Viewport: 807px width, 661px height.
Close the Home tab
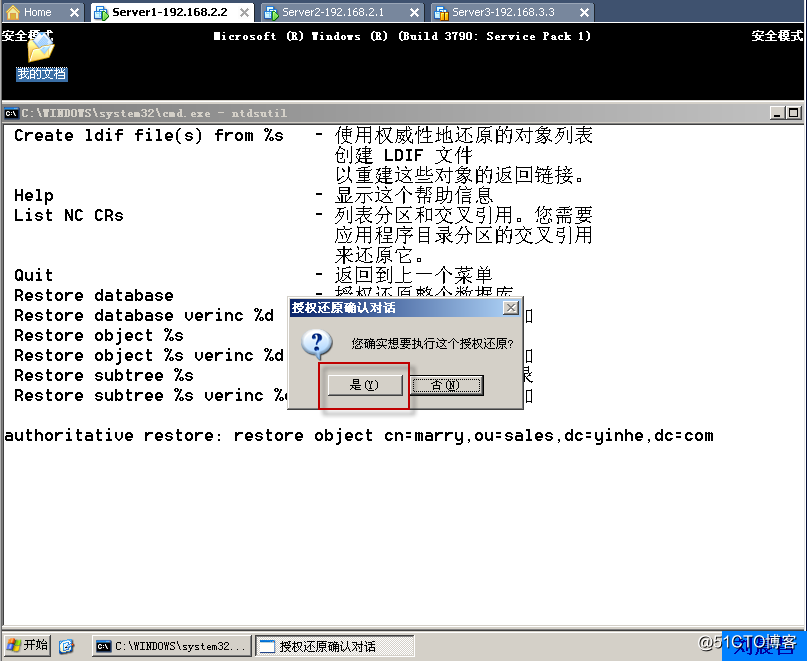coord(74,12)
